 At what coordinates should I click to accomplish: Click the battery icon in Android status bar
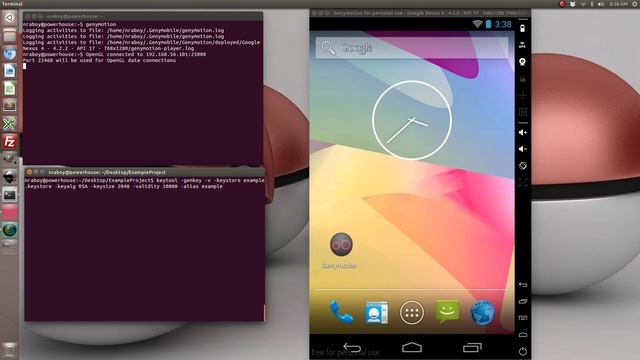click(x=488, y=24)
